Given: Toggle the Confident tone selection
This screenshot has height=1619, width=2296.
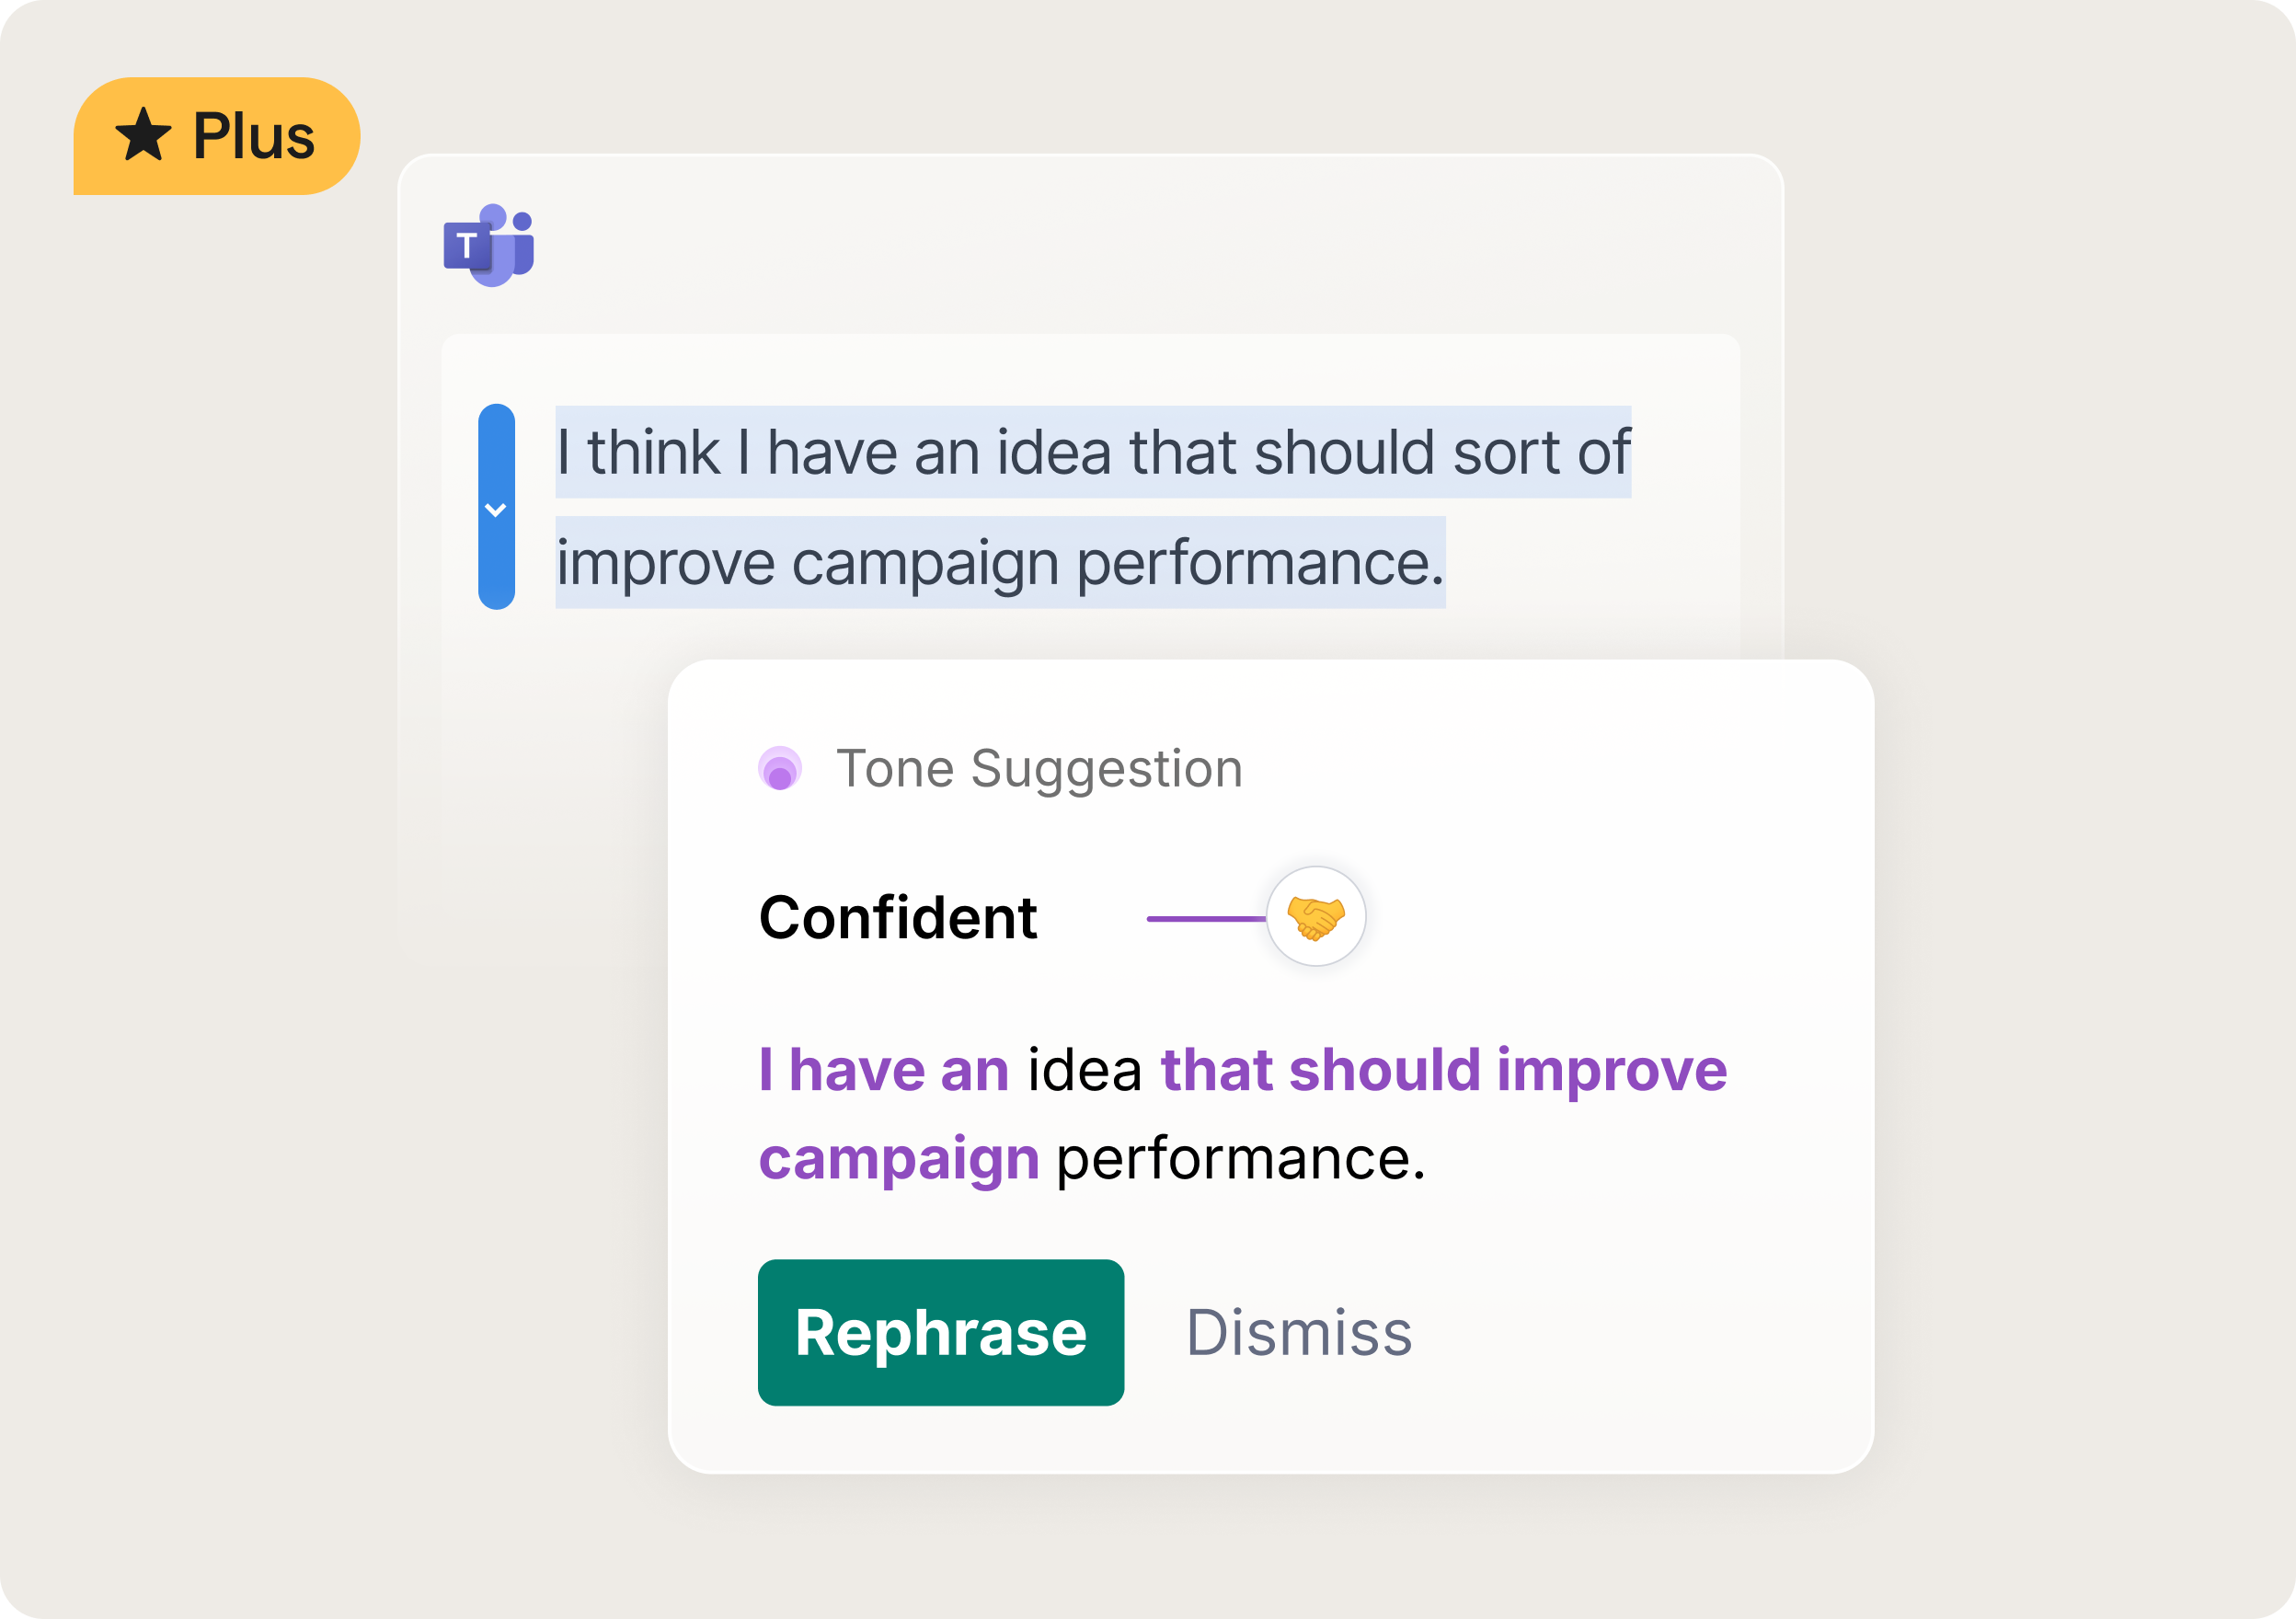Looking at the screenshot, I should (x=898, y=917).
